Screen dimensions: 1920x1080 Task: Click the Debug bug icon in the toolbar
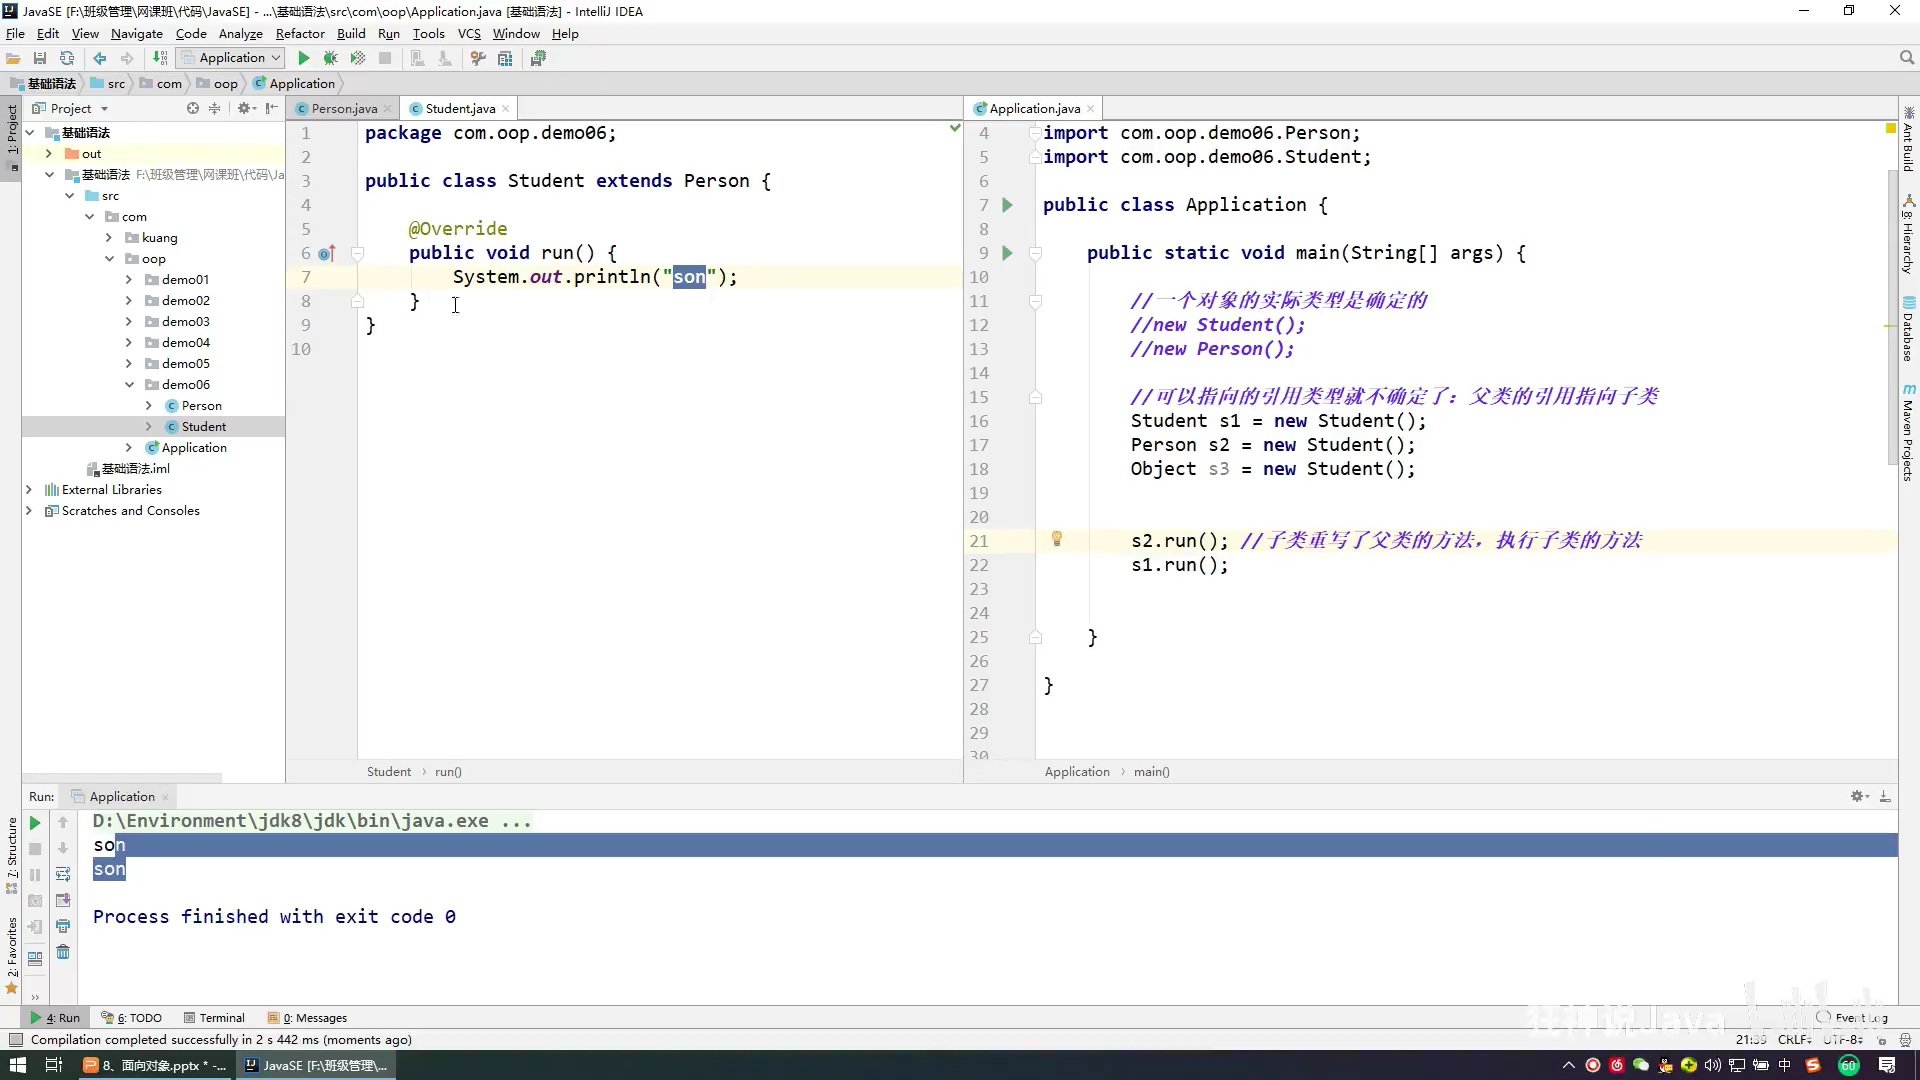coord(330,58)
